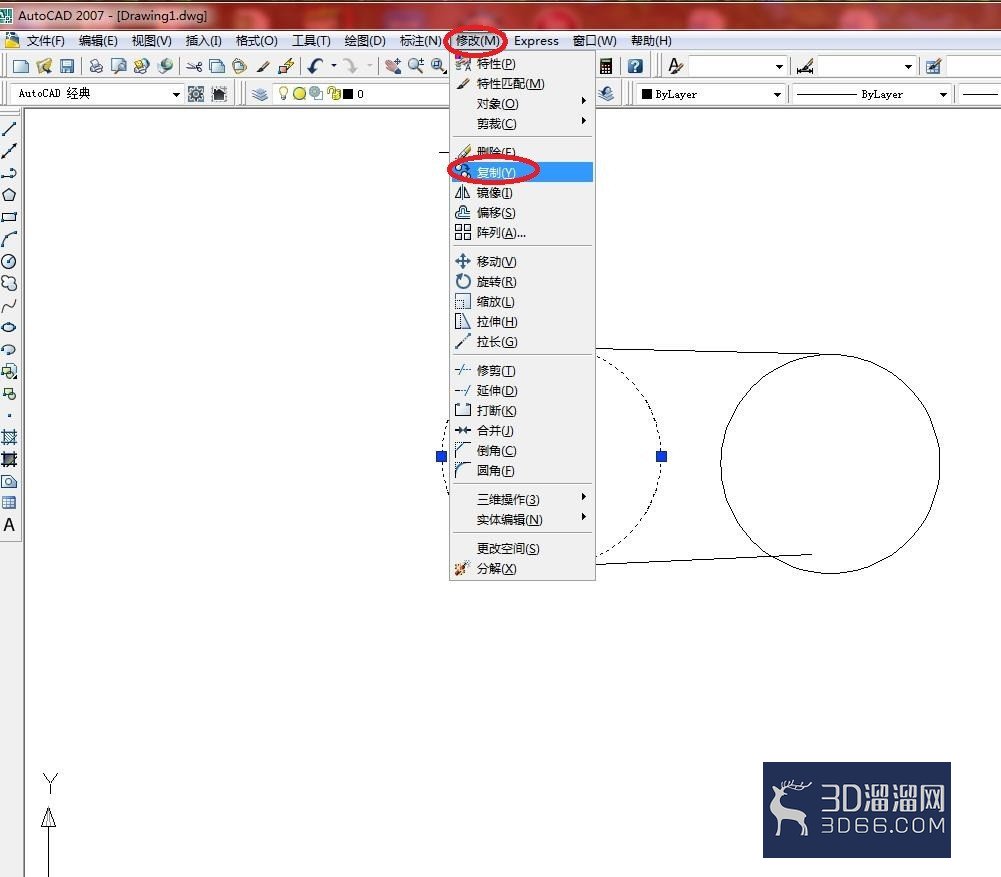Open the 绘图(D) menu
The image size is (1001, 877).
[365, 41]
